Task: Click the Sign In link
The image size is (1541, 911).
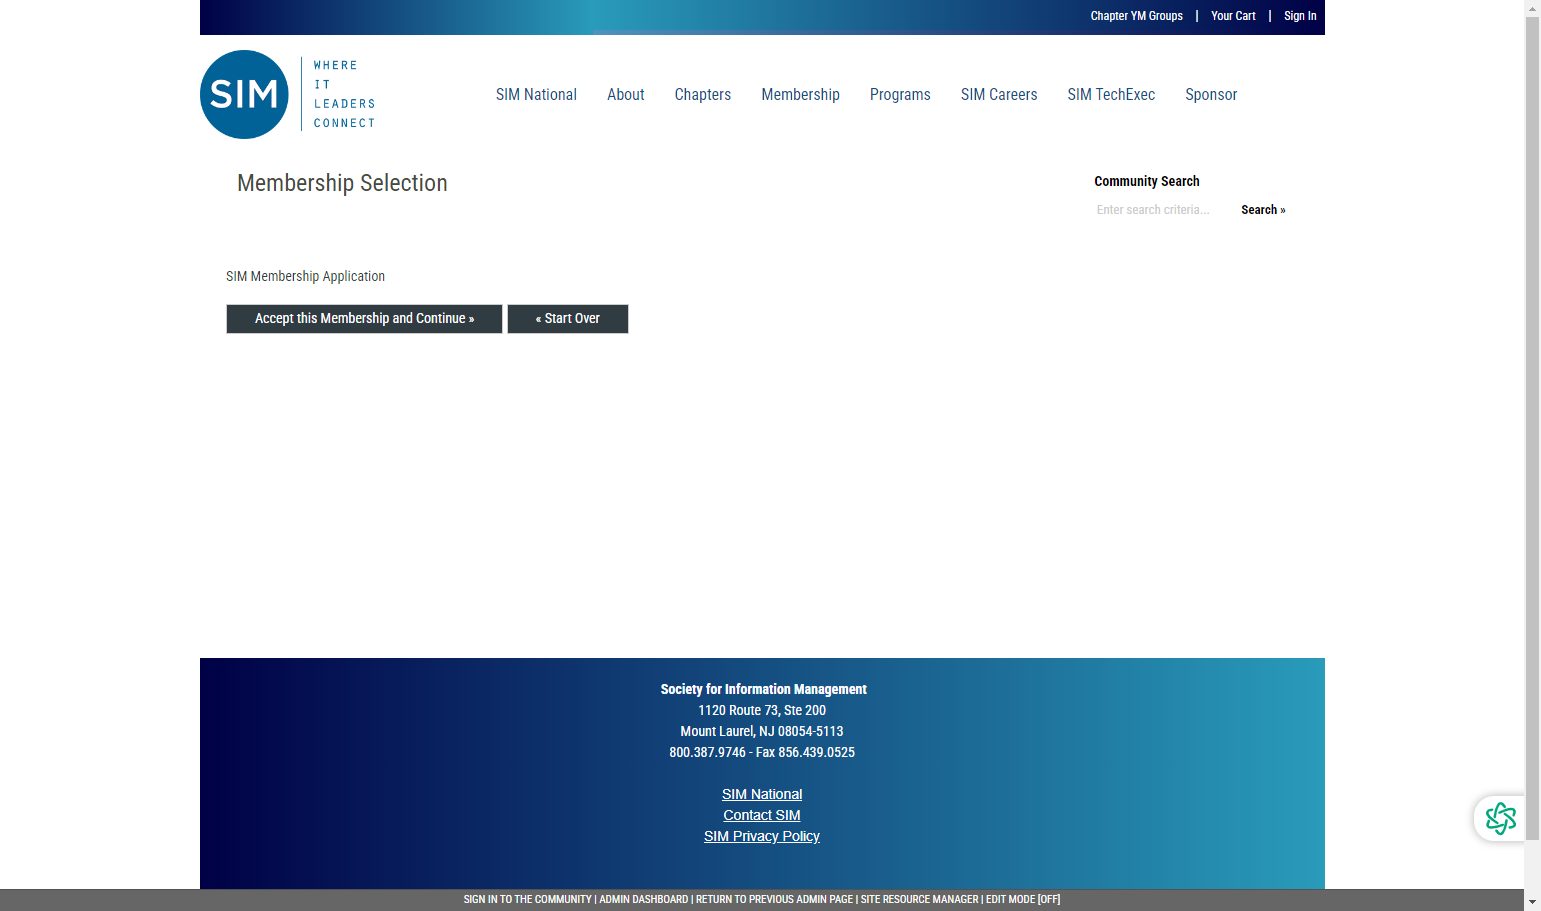Action: point(1300,16)
